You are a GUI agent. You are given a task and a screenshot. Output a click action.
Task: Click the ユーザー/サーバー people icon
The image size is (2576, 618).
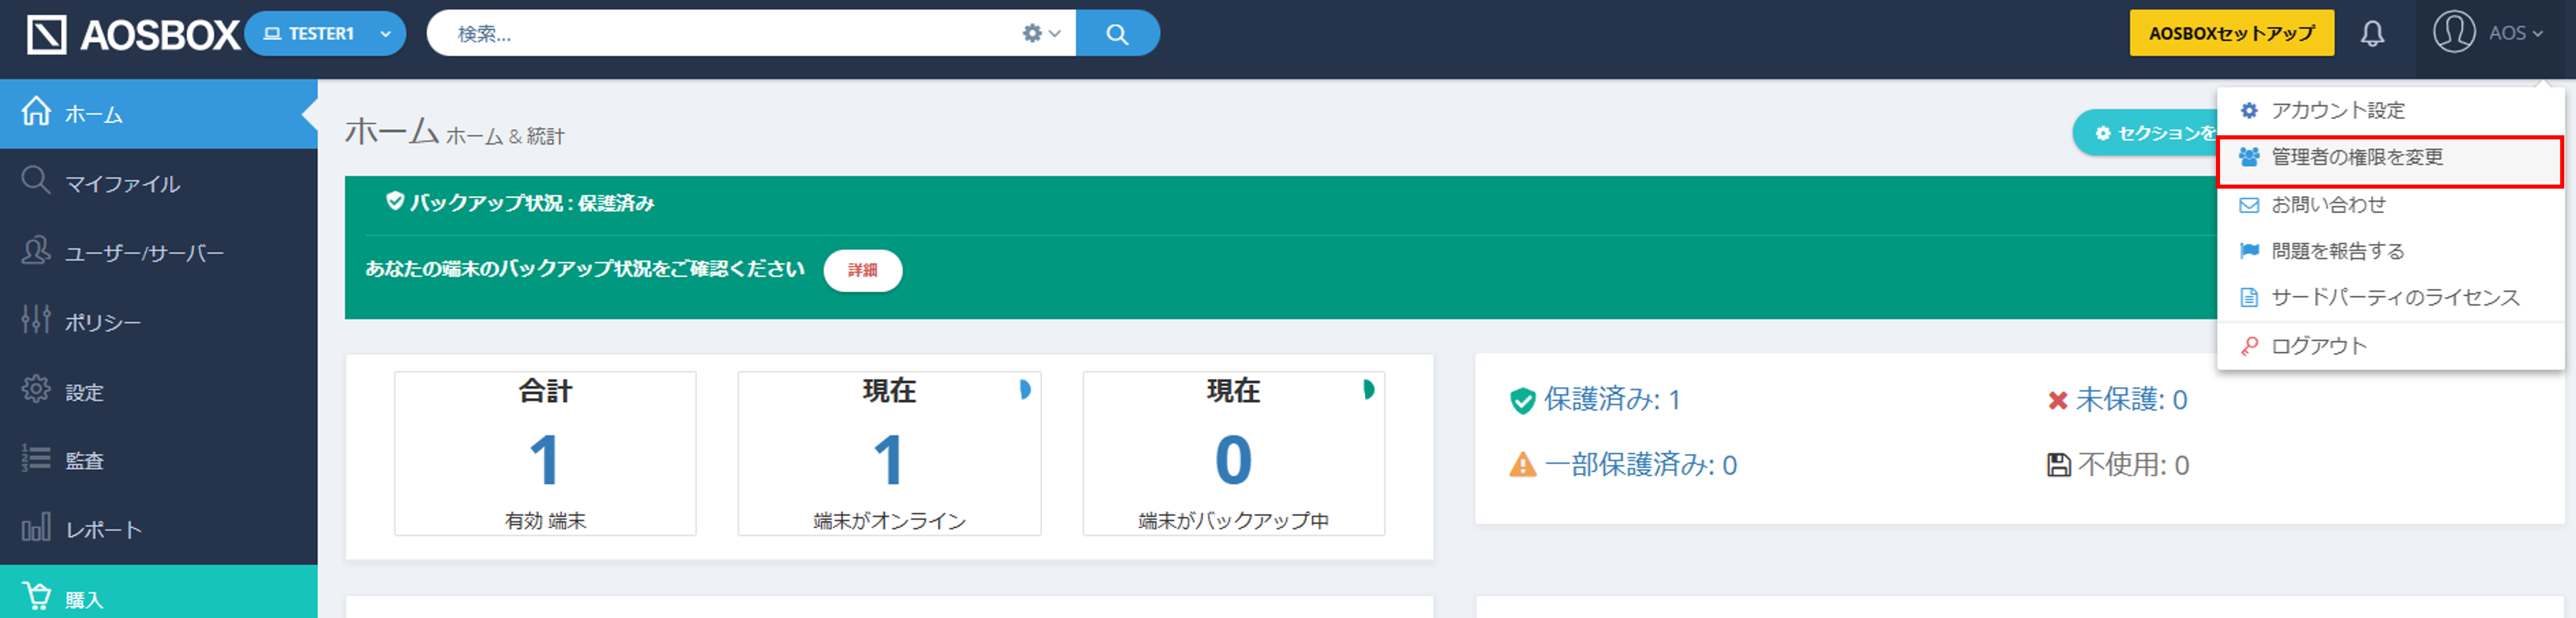click(36, 249)
